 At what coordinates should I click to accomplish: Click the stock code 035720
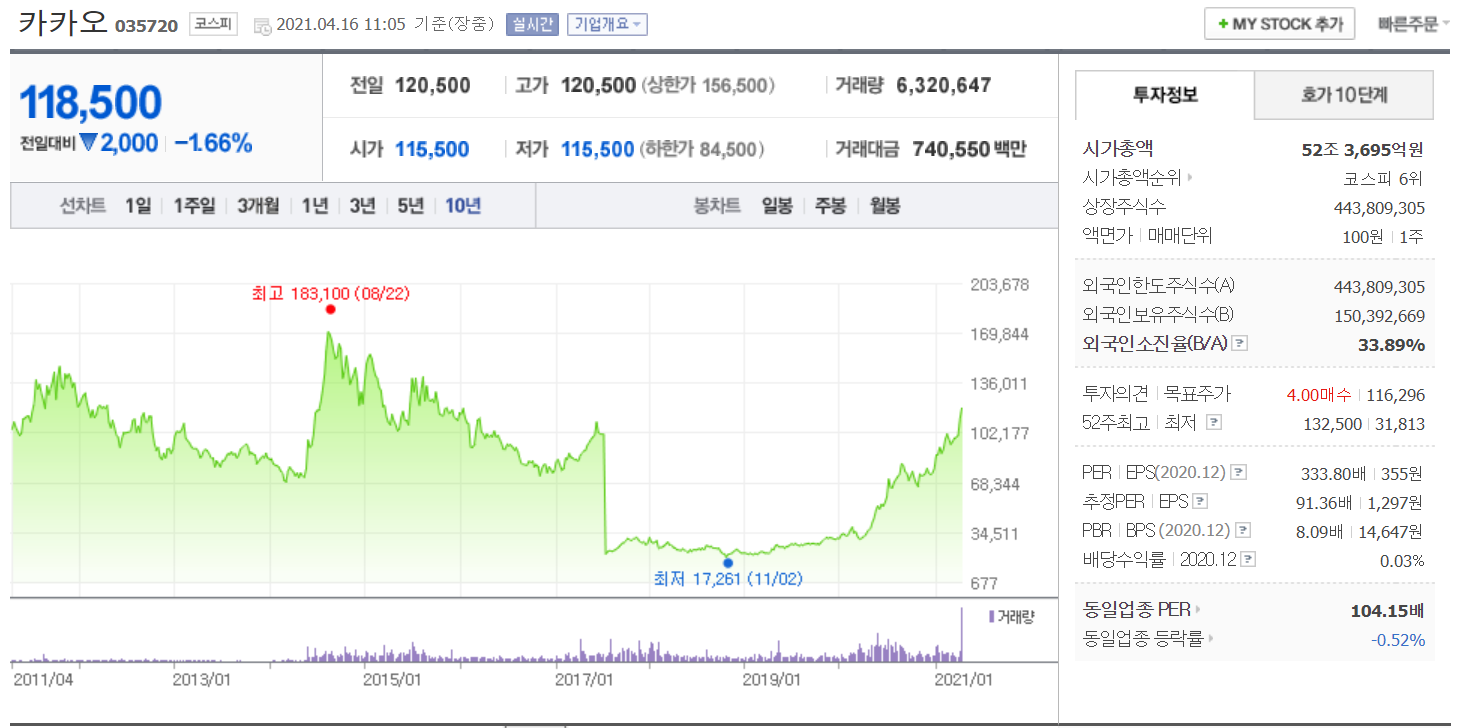[x=146, y=26]
